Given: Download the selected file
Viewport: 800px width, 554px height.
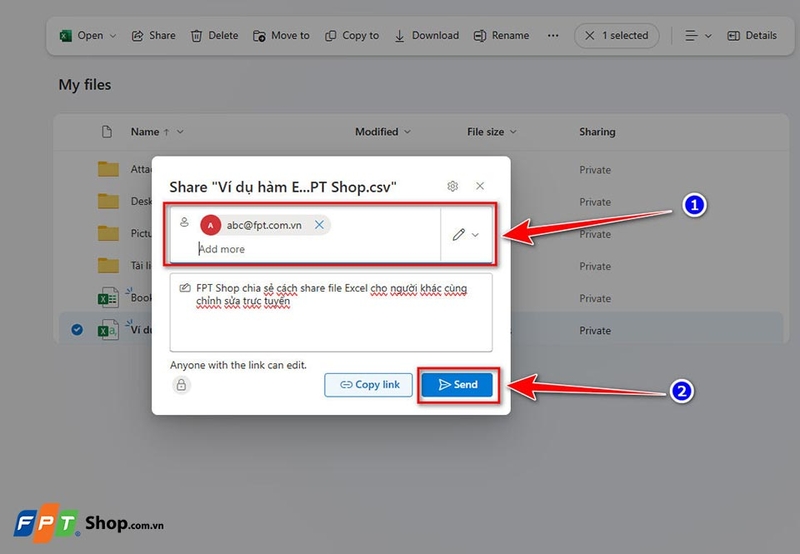Looking at the screenshot, I should pos(427,36).
